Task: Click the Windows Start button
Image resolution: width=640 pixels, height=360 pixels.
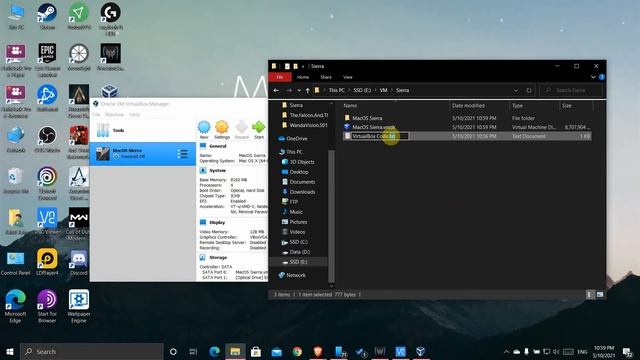Action: tap(10, 351)
